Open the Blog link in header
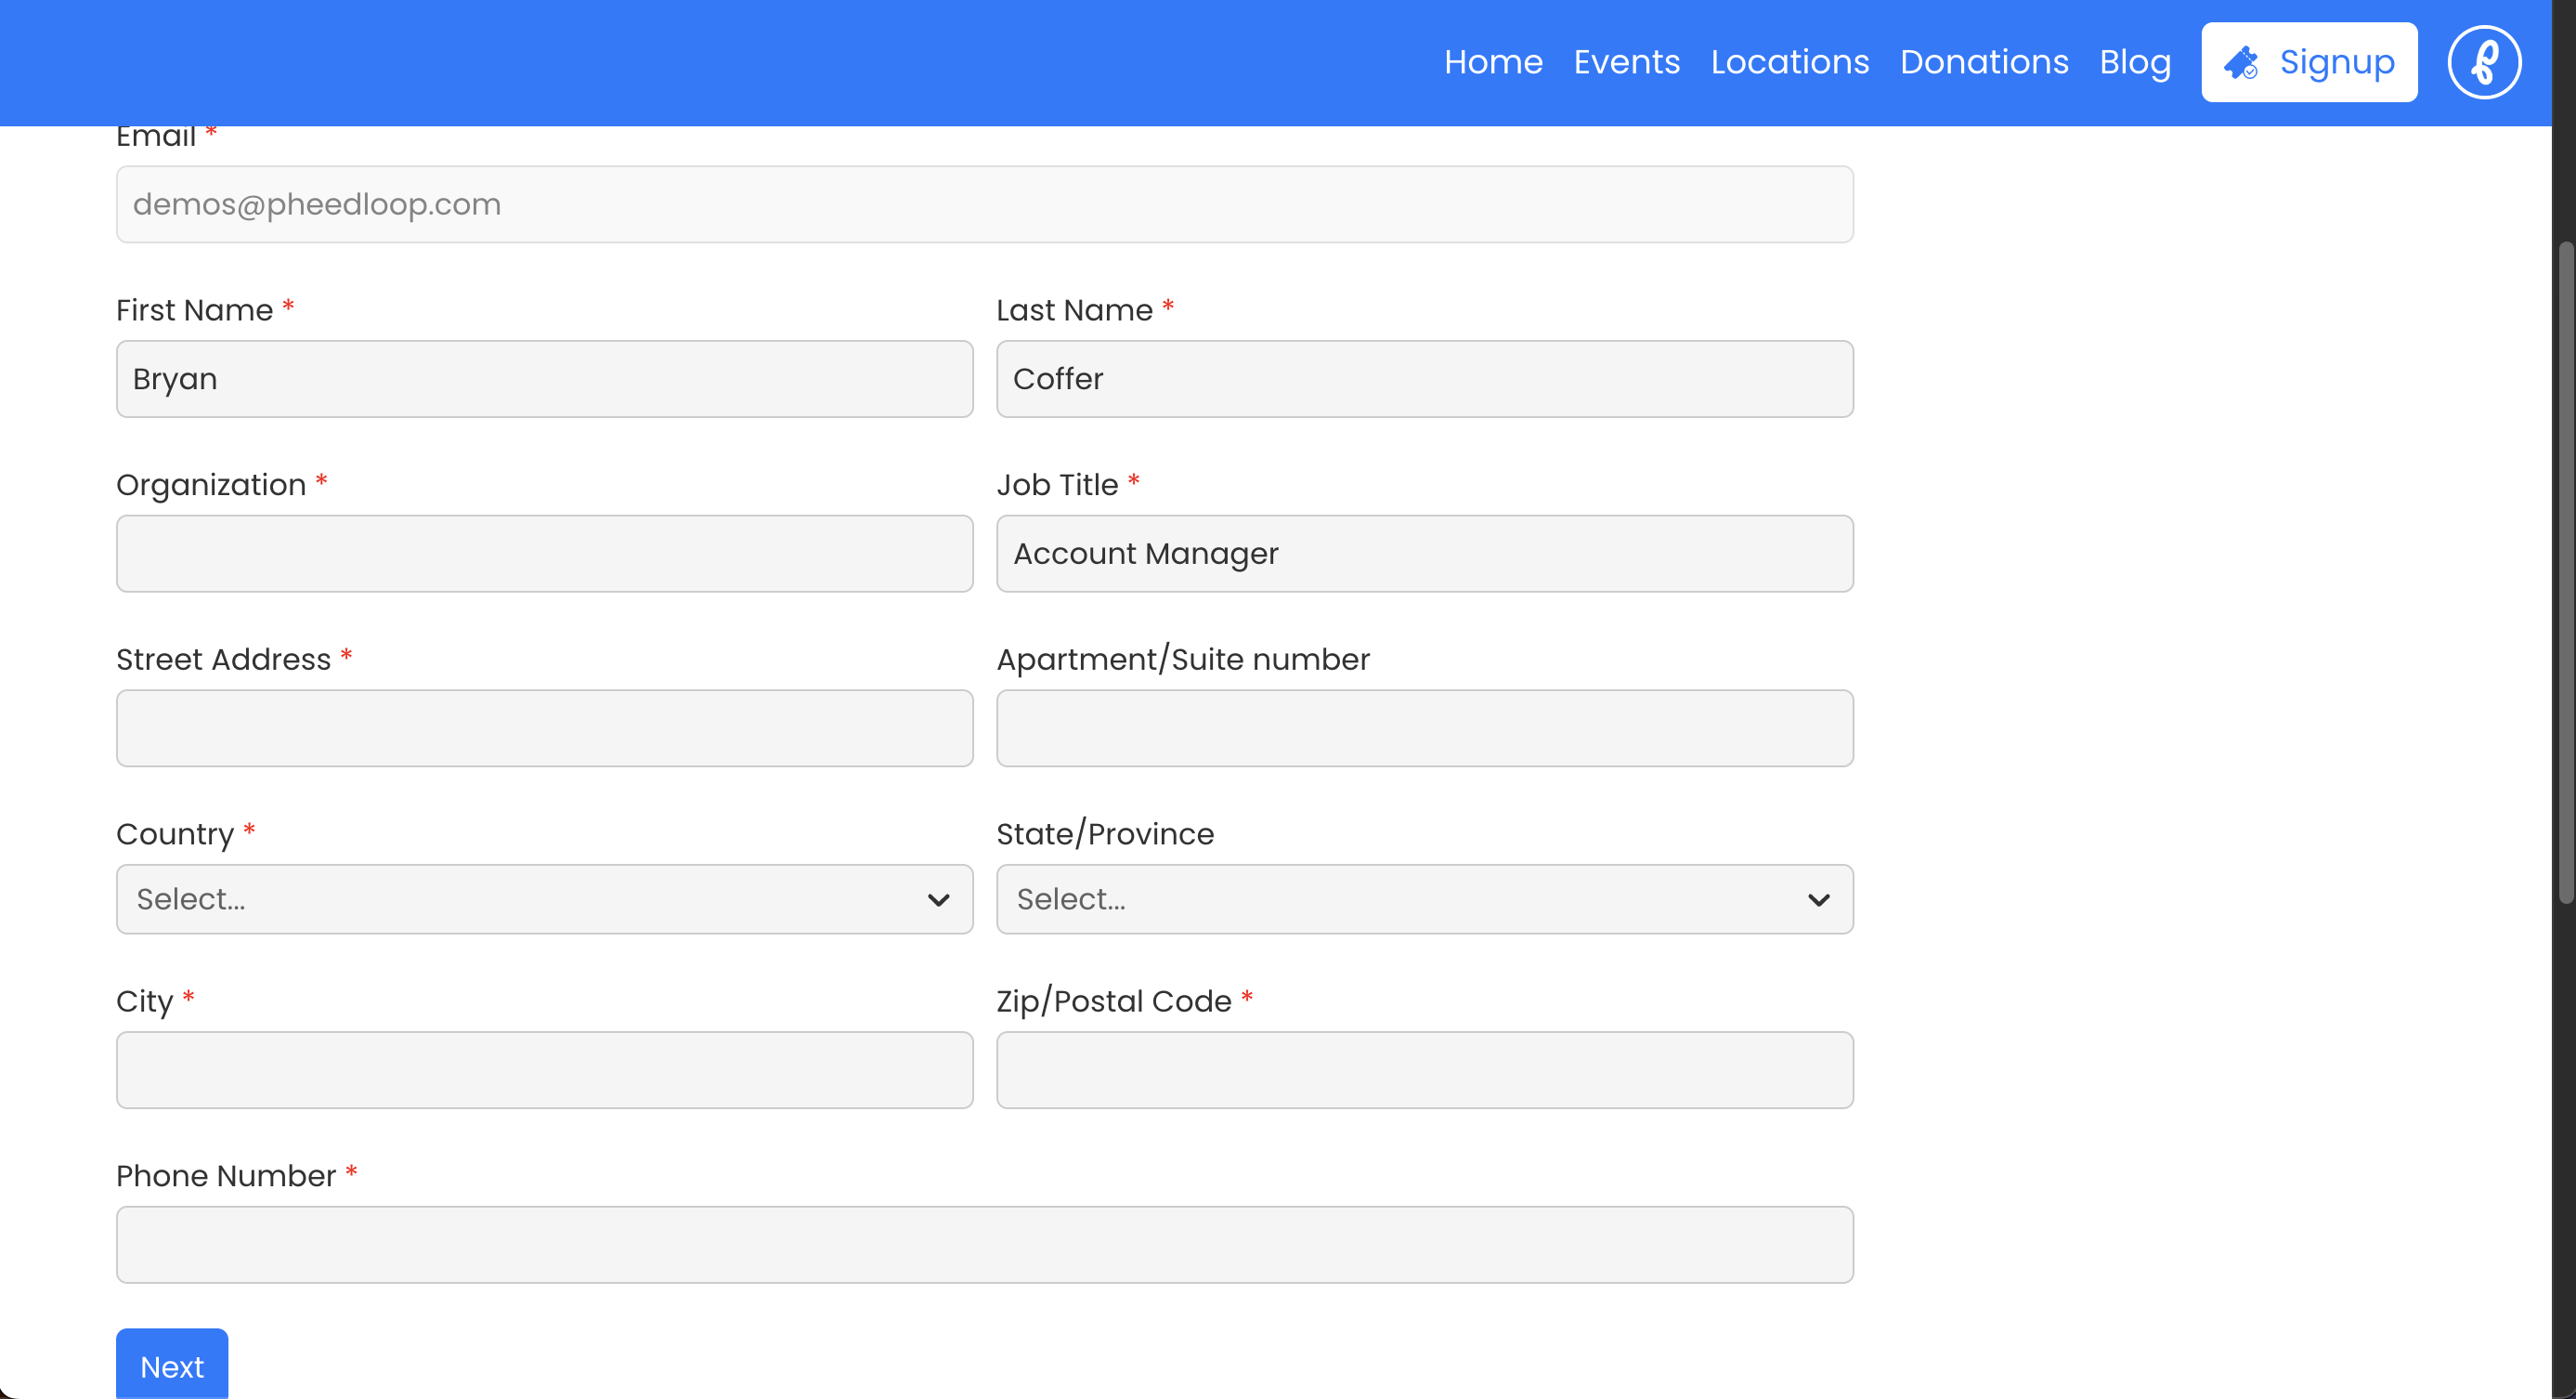The width and height of the screenshot is (2576, 1399). (x=2134, y=62)
